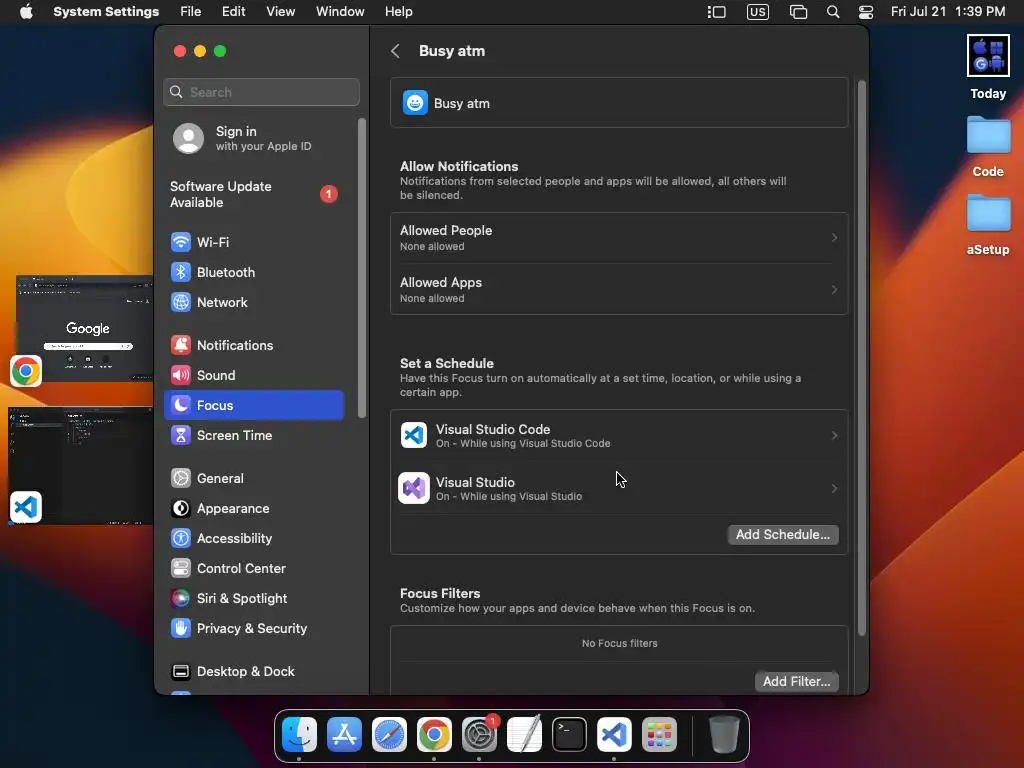Viewport: 1024px width, 768px height.
Task: Open the Code folder on desktop
Action: pos(987,146)
